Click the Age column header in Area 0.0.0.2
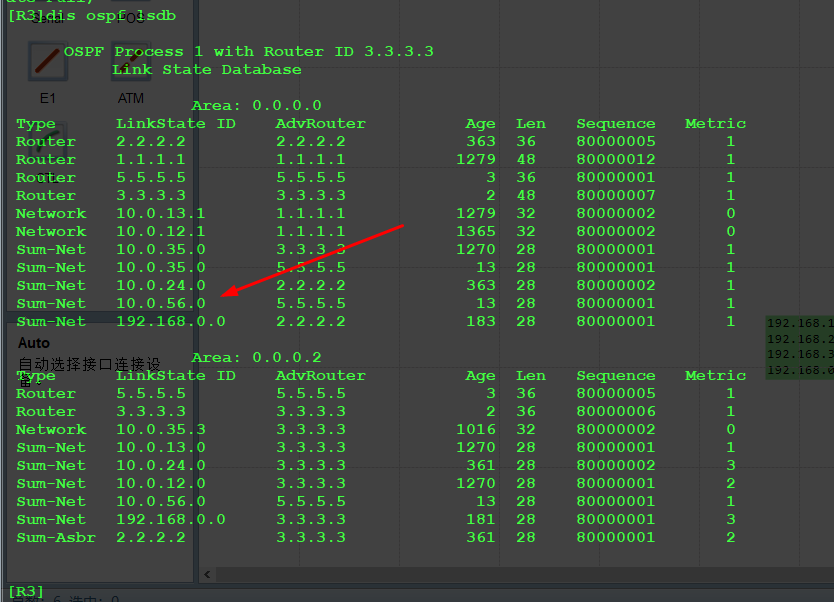Viewport: 834px width, 602px height. coord(481,375)
